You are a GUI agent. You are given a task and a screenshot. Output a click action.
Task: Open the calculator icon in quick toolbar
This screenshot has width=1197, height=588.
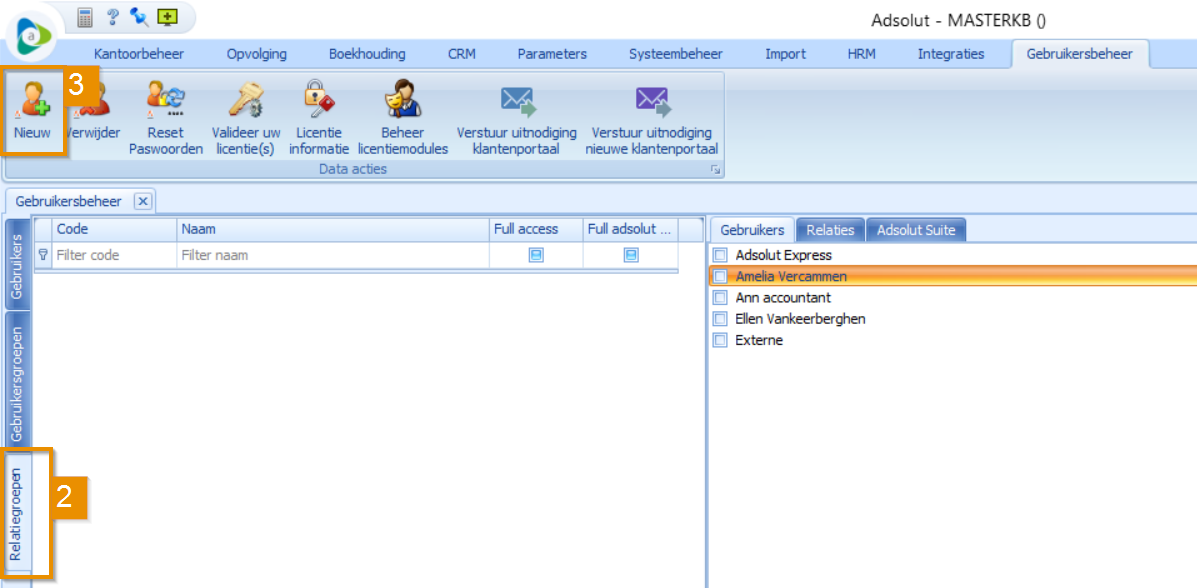tap(85, 17)
